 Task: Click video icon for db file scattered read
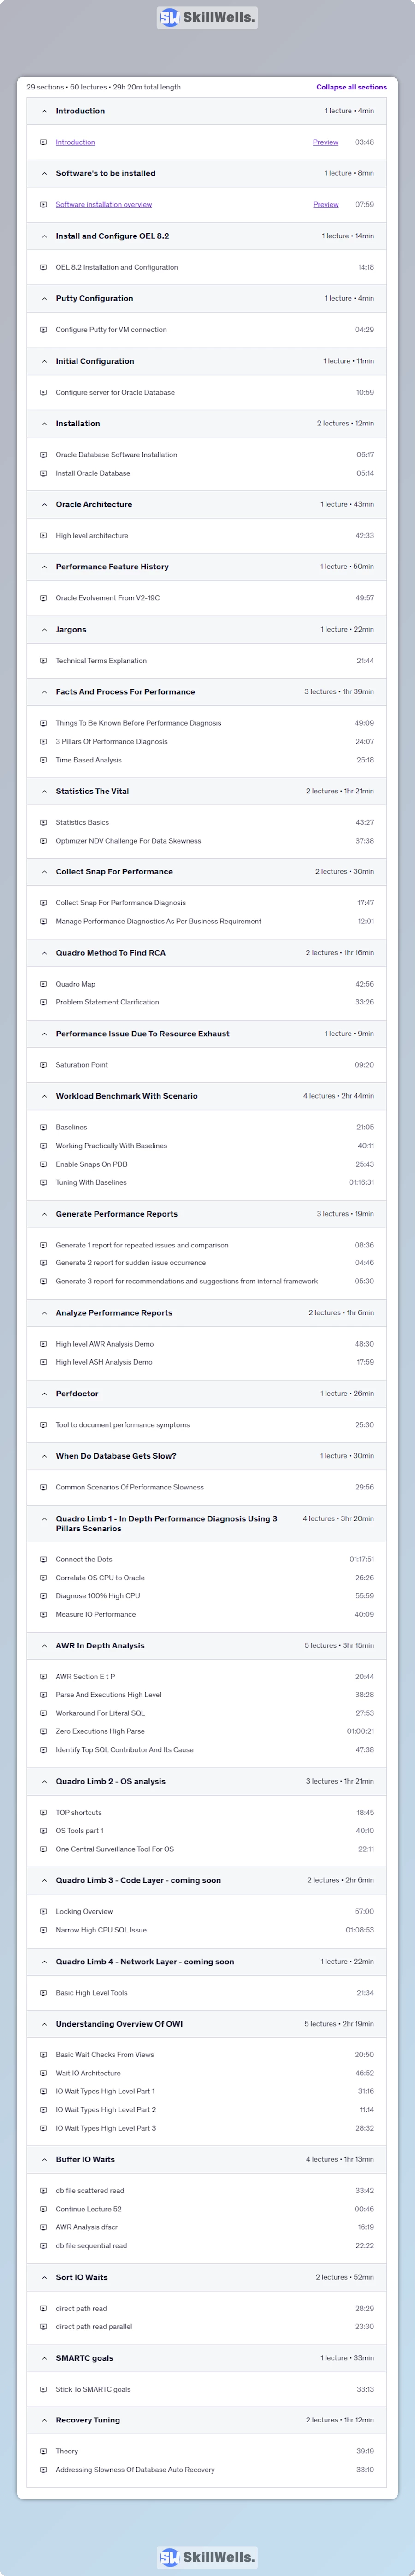(43, 2190)
